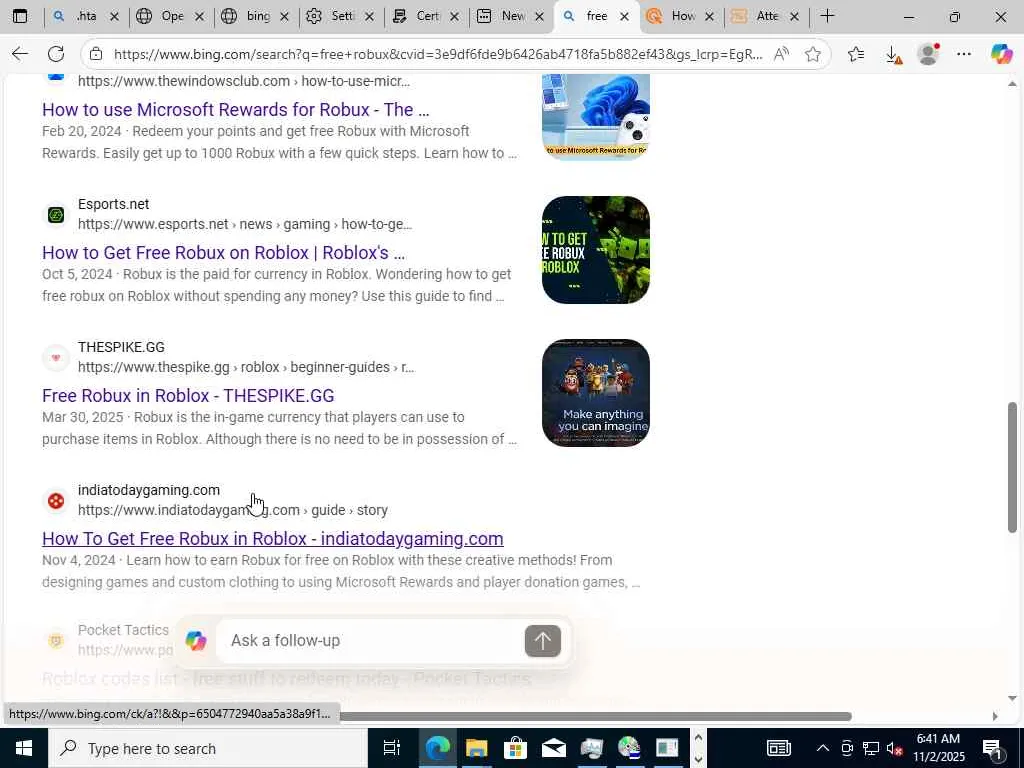This screenshot has height=768, width=1024.
Task: Open the clock showing 6:41 AM
Action: pos(938,748)
